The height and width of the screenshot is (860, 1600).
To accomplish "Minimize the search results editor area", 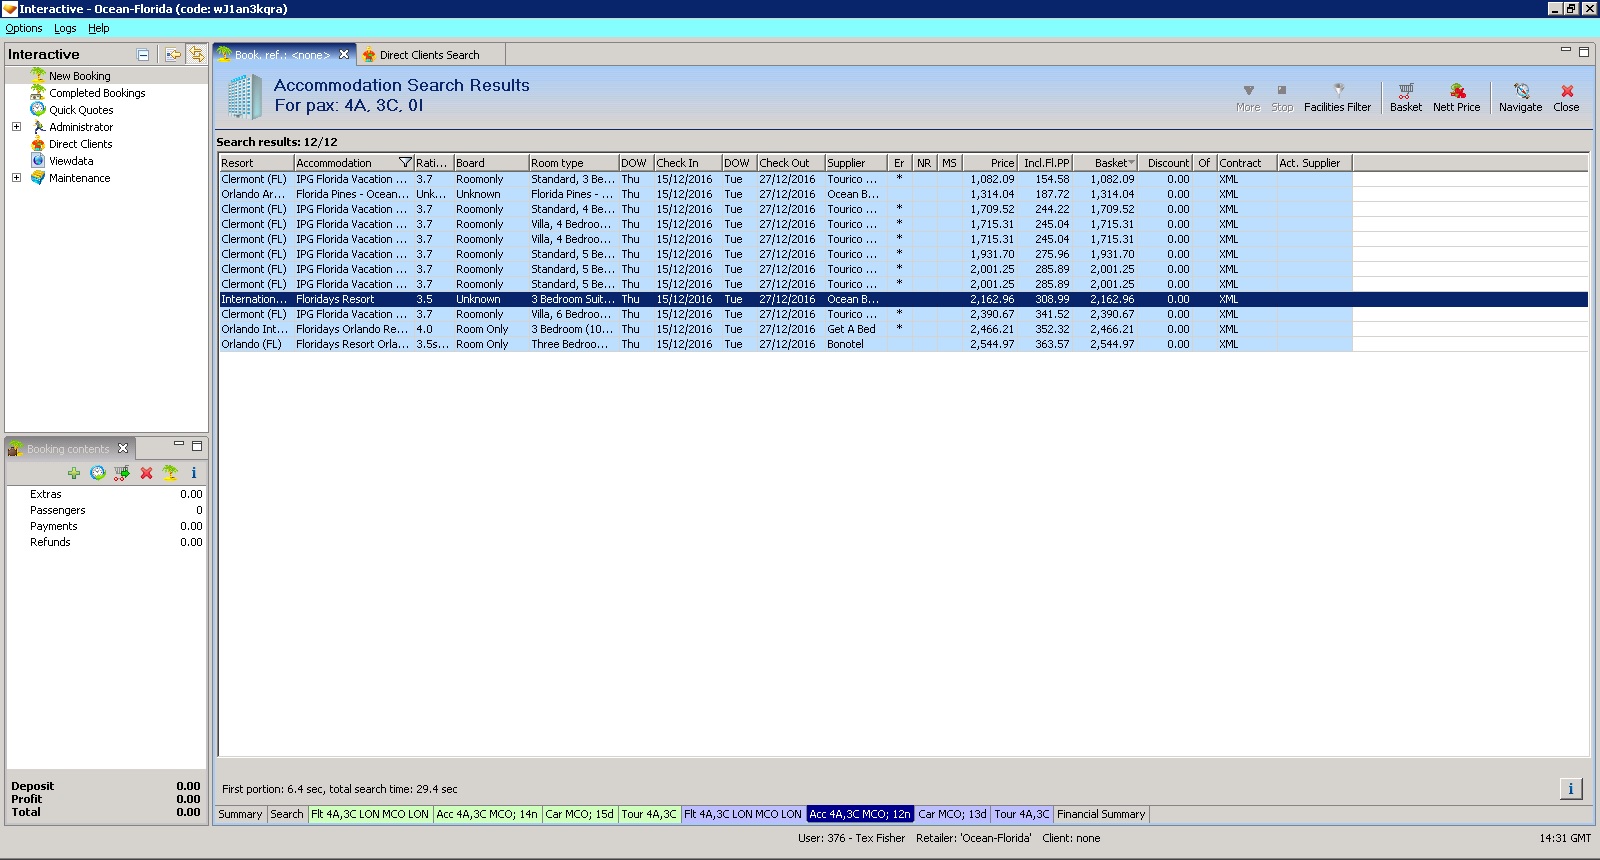I will [1566, 50].
